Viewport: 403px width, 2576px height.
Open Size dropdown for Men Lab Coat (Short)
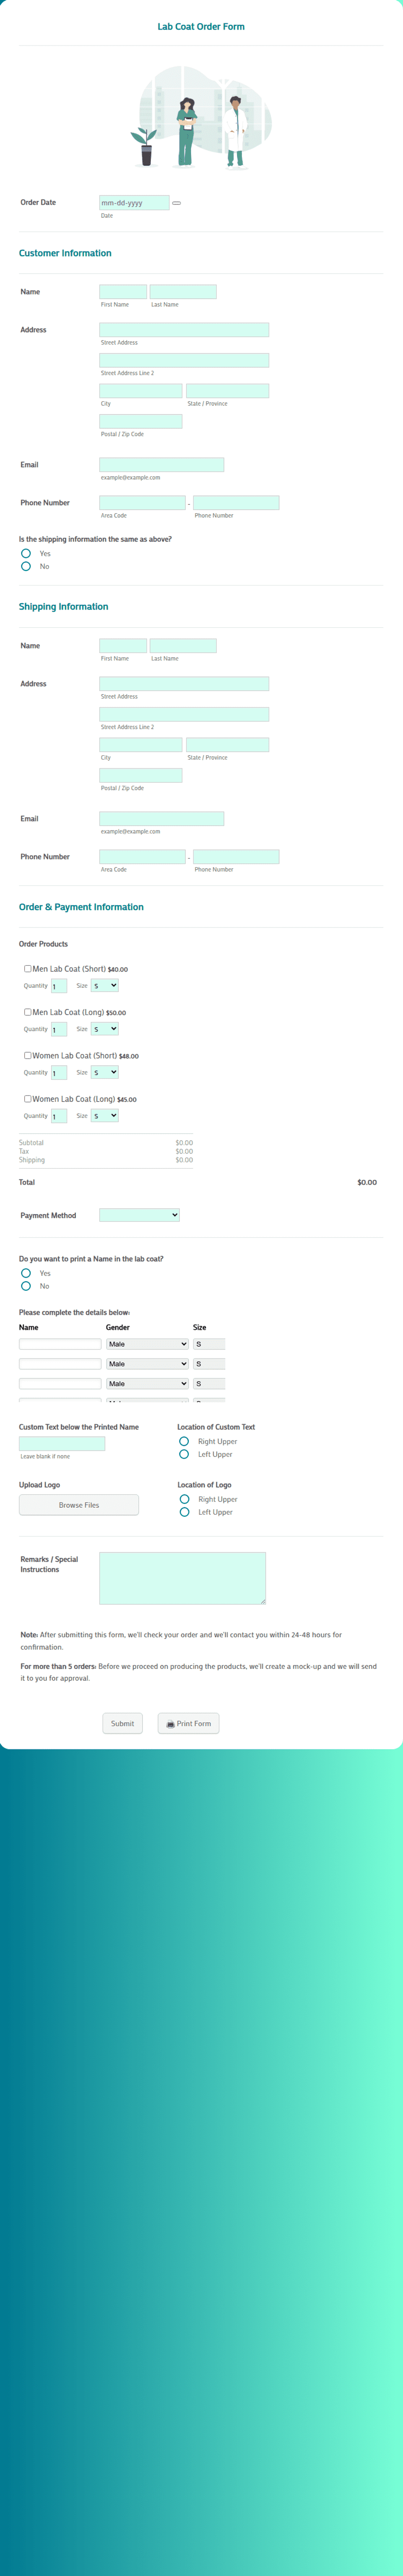[105, 986]
